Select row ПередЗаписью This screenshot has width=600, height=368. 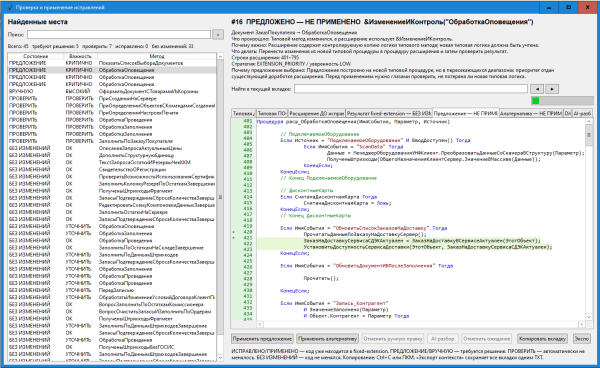tap(112, 290)
